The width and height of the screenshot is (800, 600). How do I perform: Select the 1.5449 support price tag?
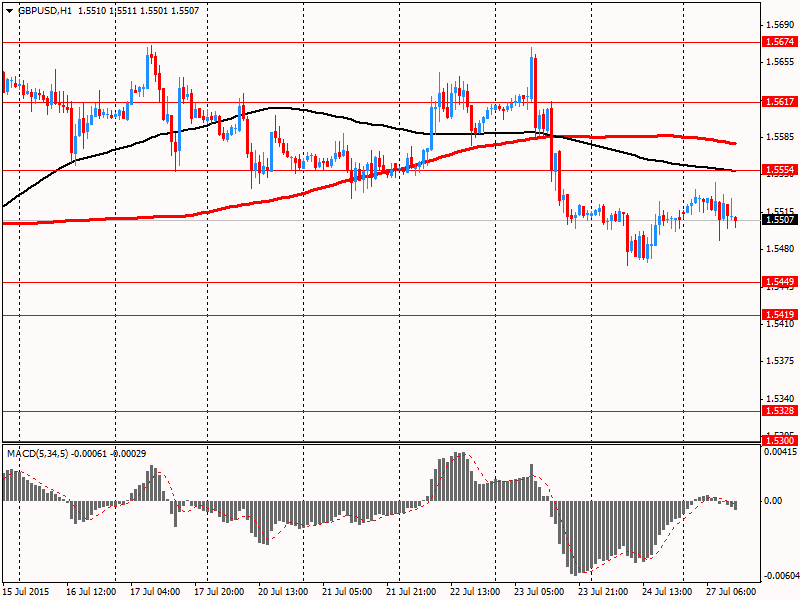click(779, 282)
